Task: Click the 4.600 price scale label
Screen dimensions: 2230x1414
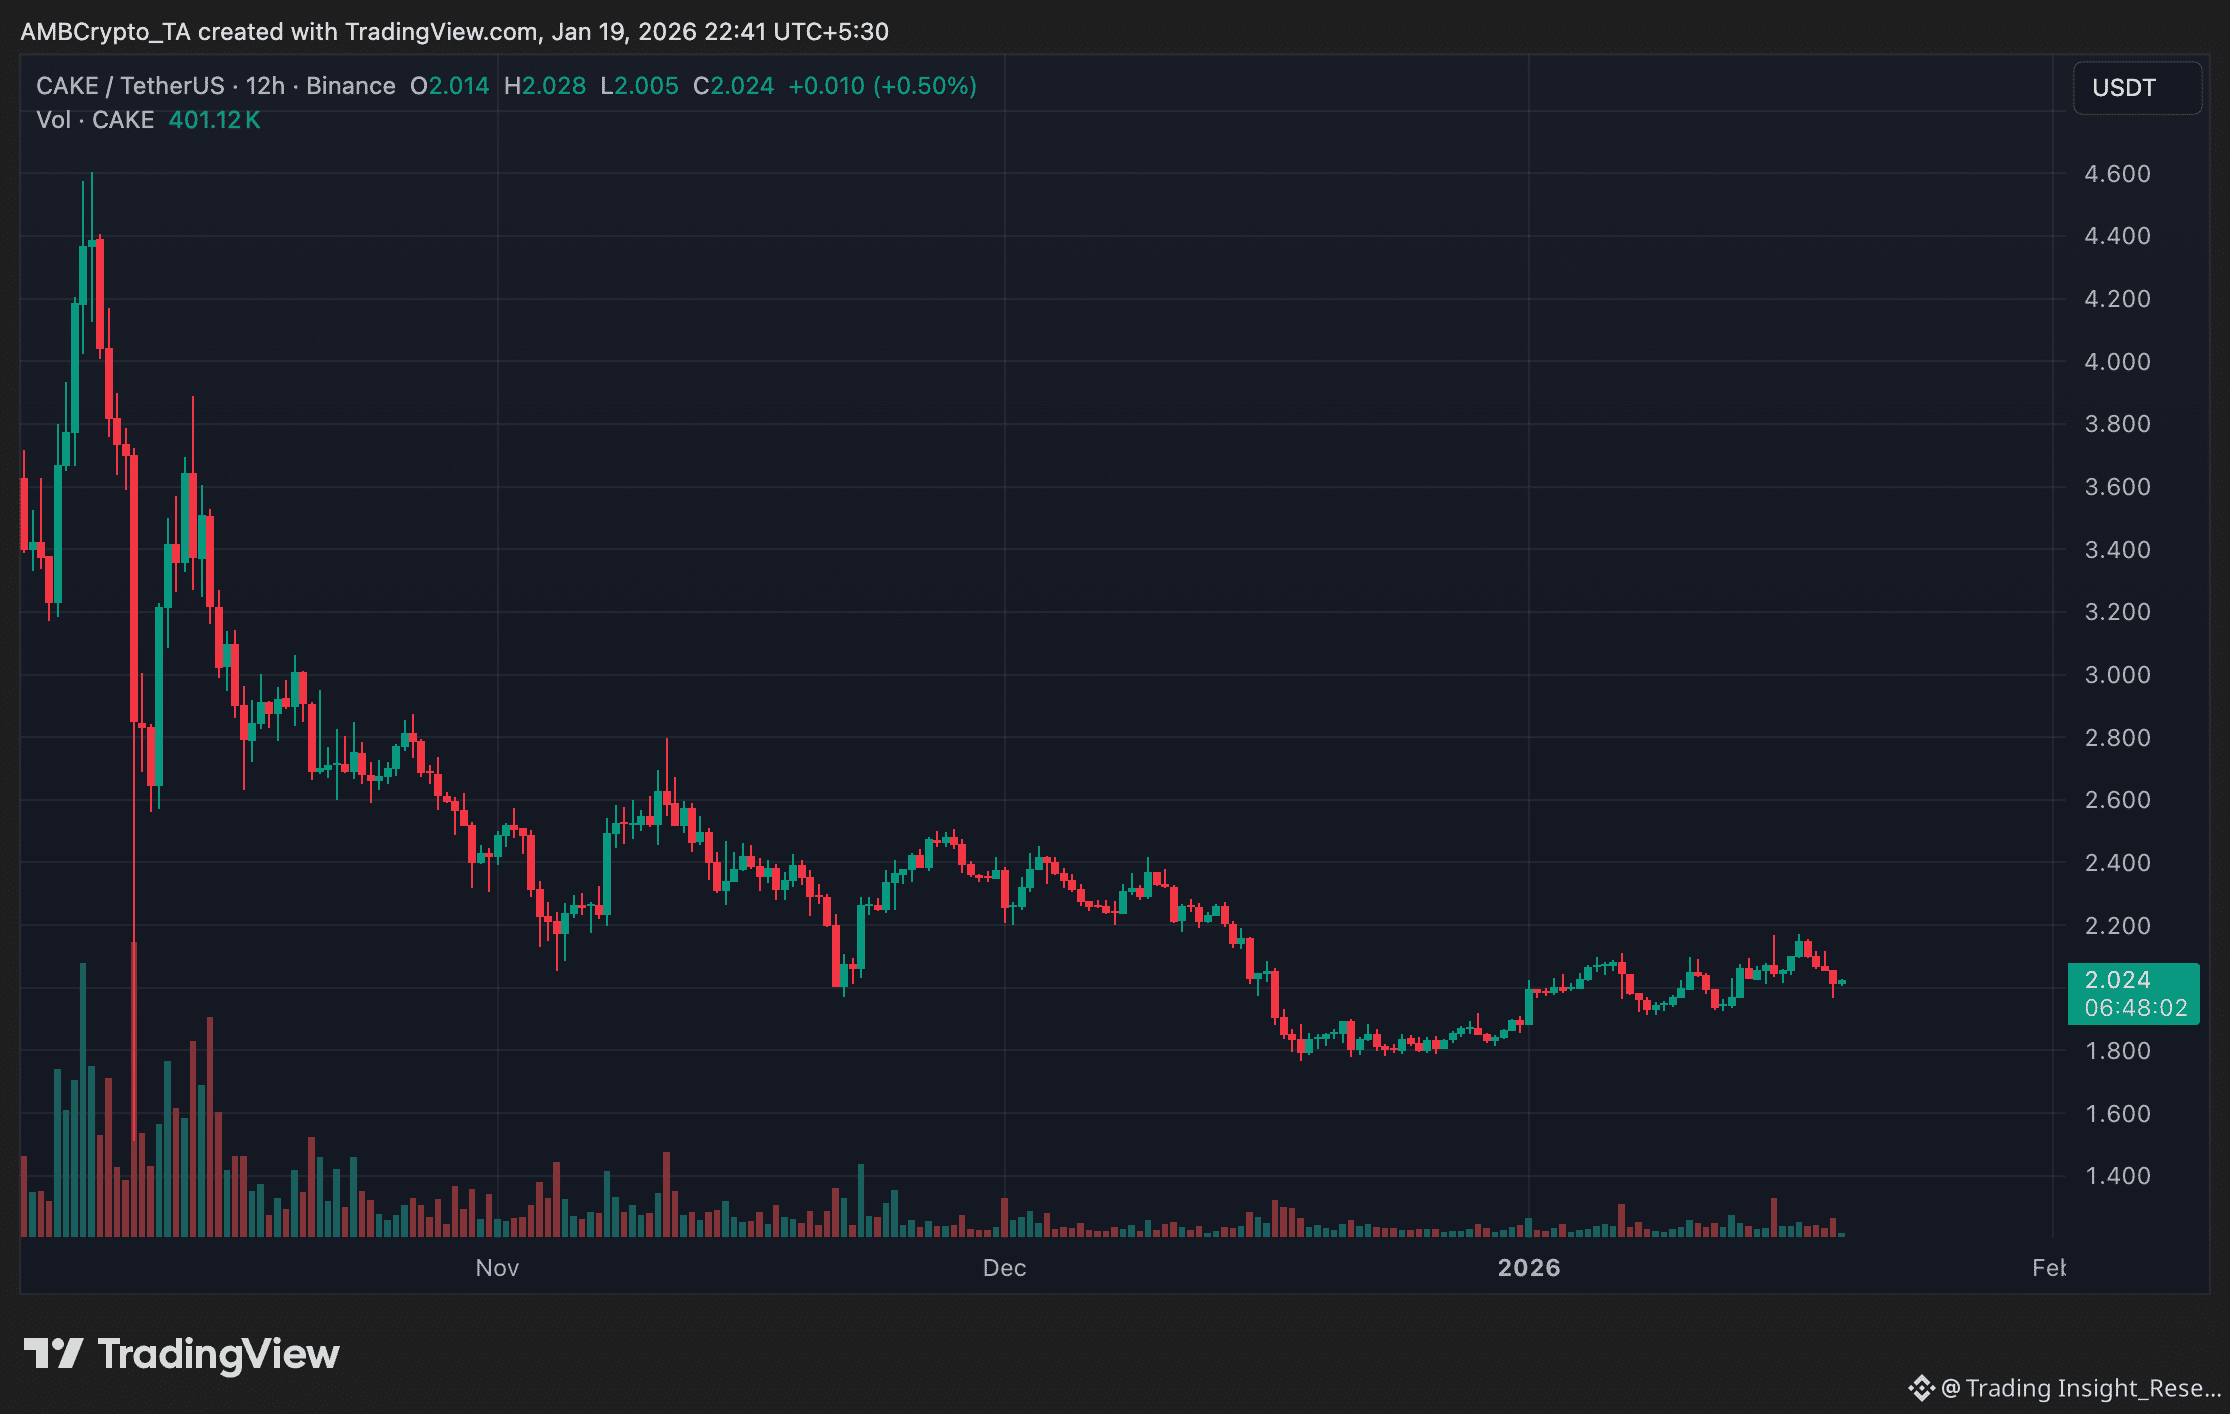Action: coord(2116,174)
